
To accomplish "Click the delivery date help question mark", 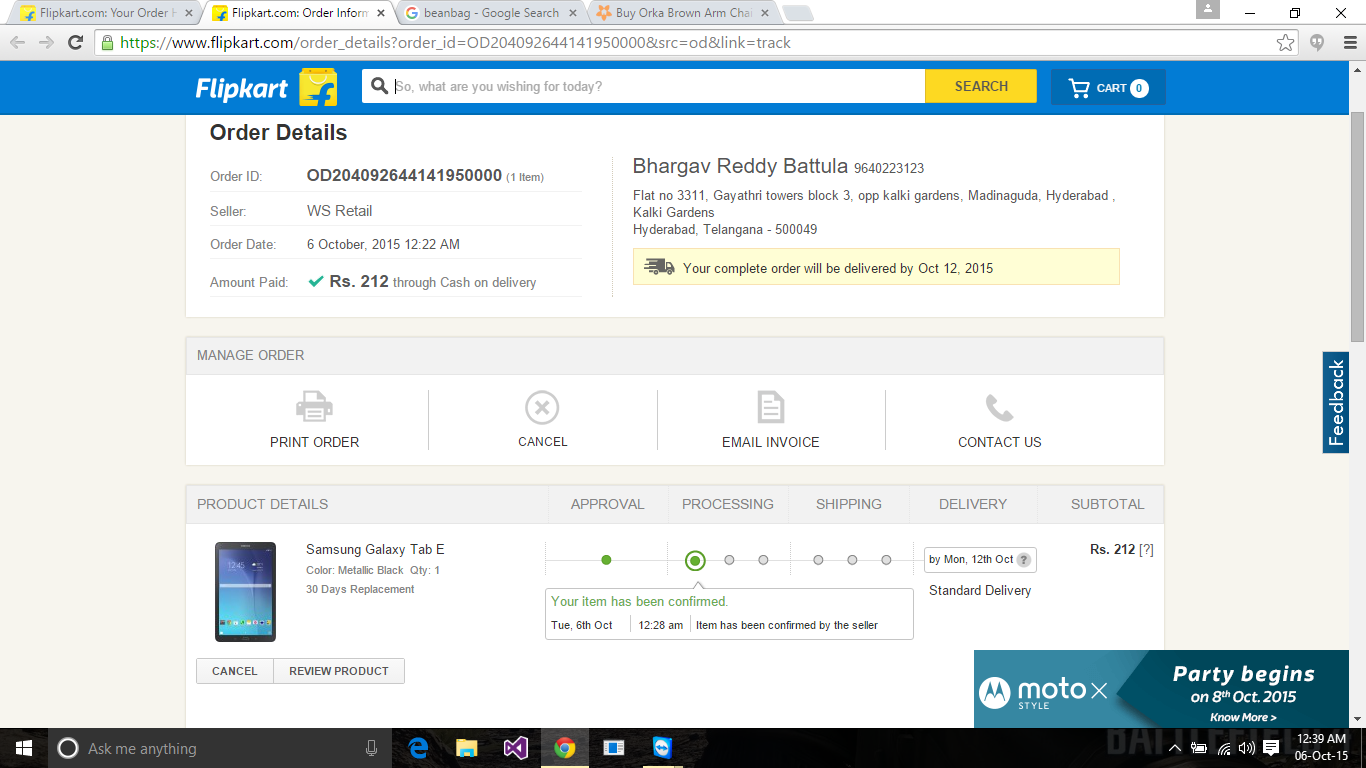I will 1023,560.
